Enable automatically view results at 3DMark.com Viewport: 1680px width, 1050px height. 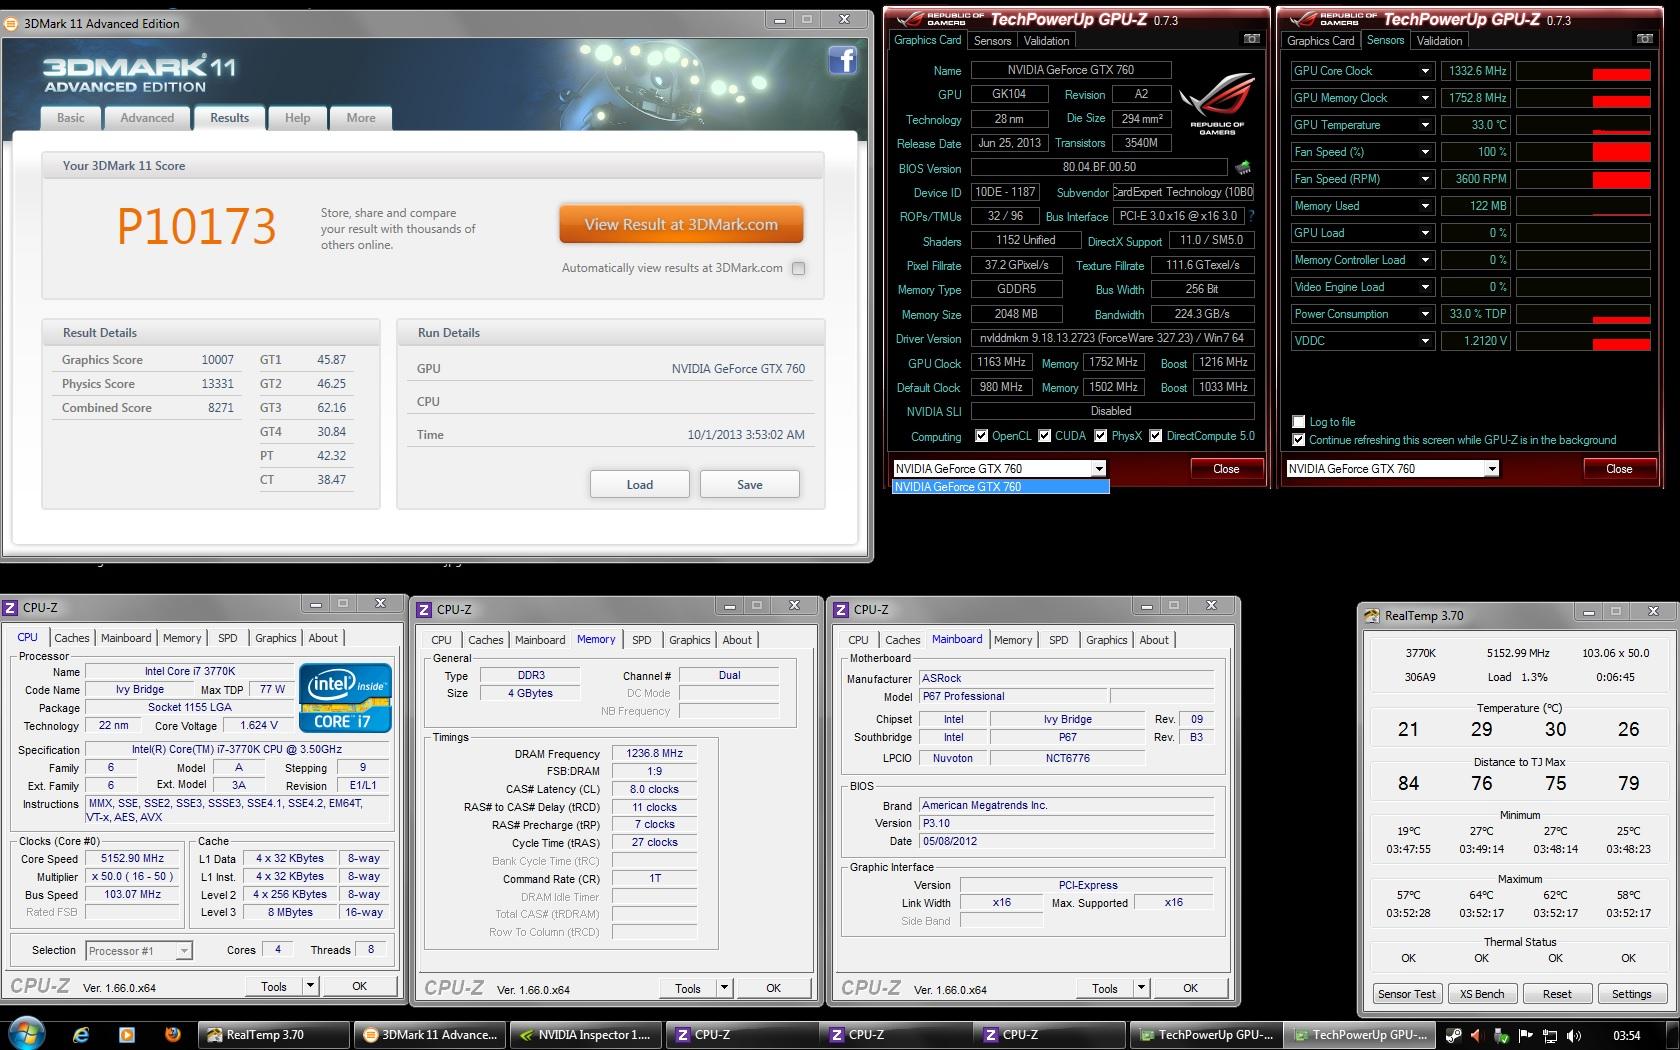(x=798, y=268)
